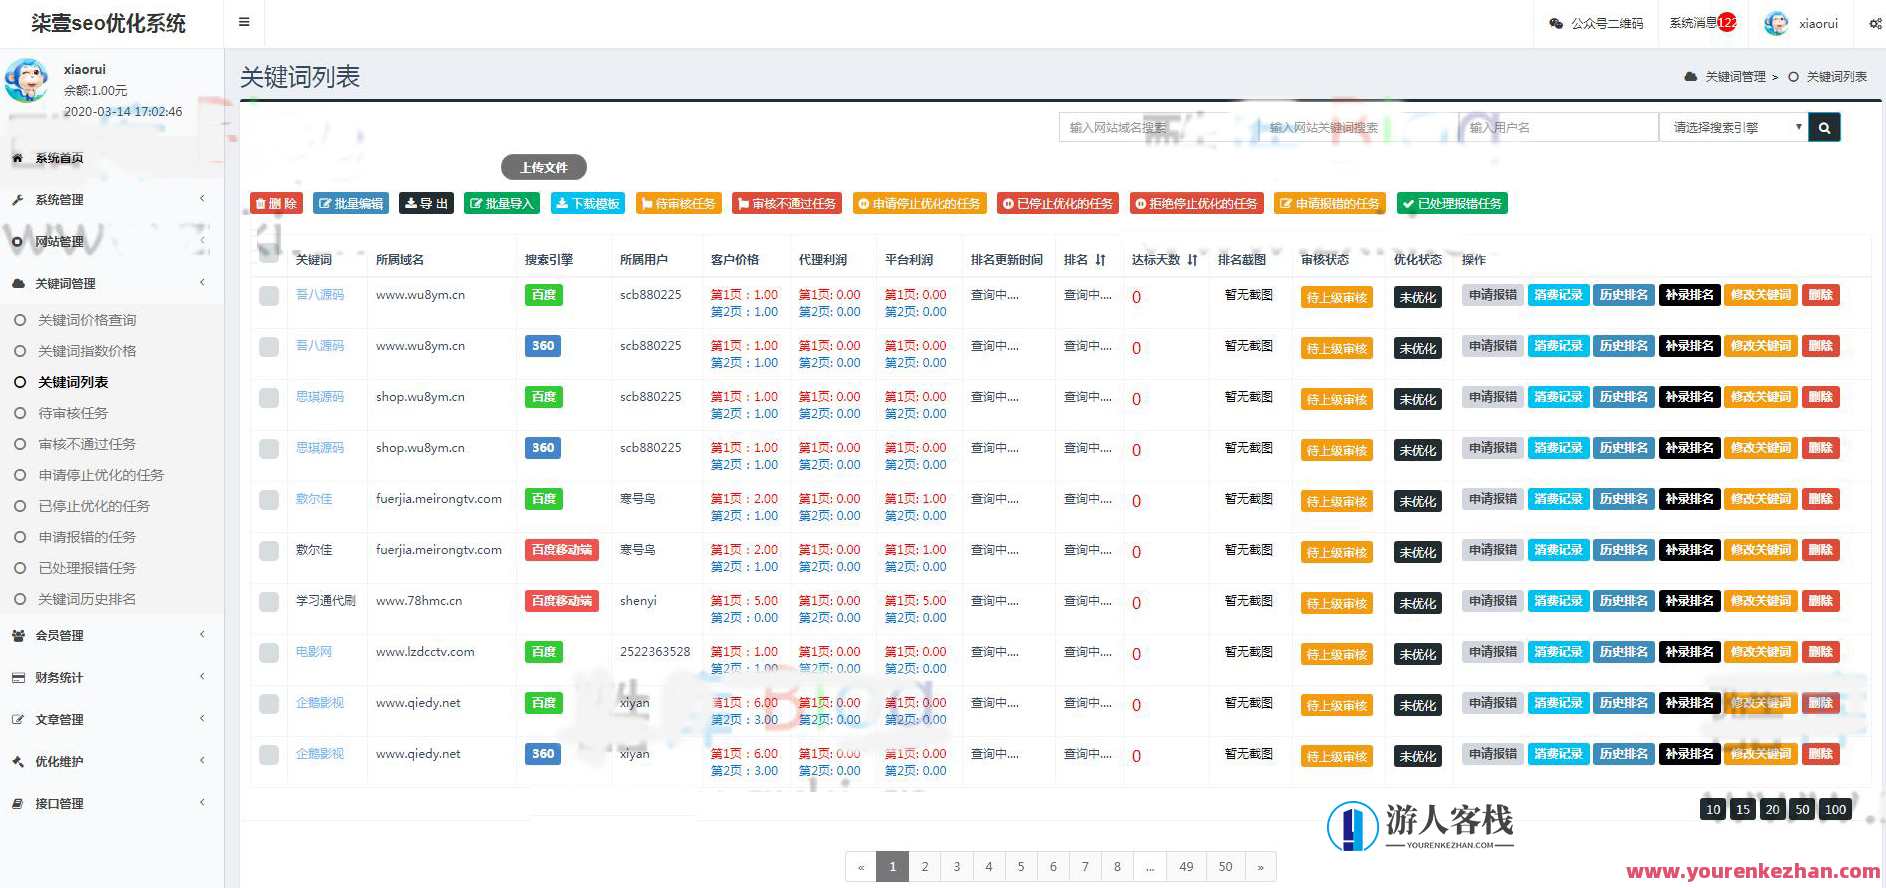Click the settings gears icon at top right
This screenshot has width=1886, height=888.
coord(1875,23)
